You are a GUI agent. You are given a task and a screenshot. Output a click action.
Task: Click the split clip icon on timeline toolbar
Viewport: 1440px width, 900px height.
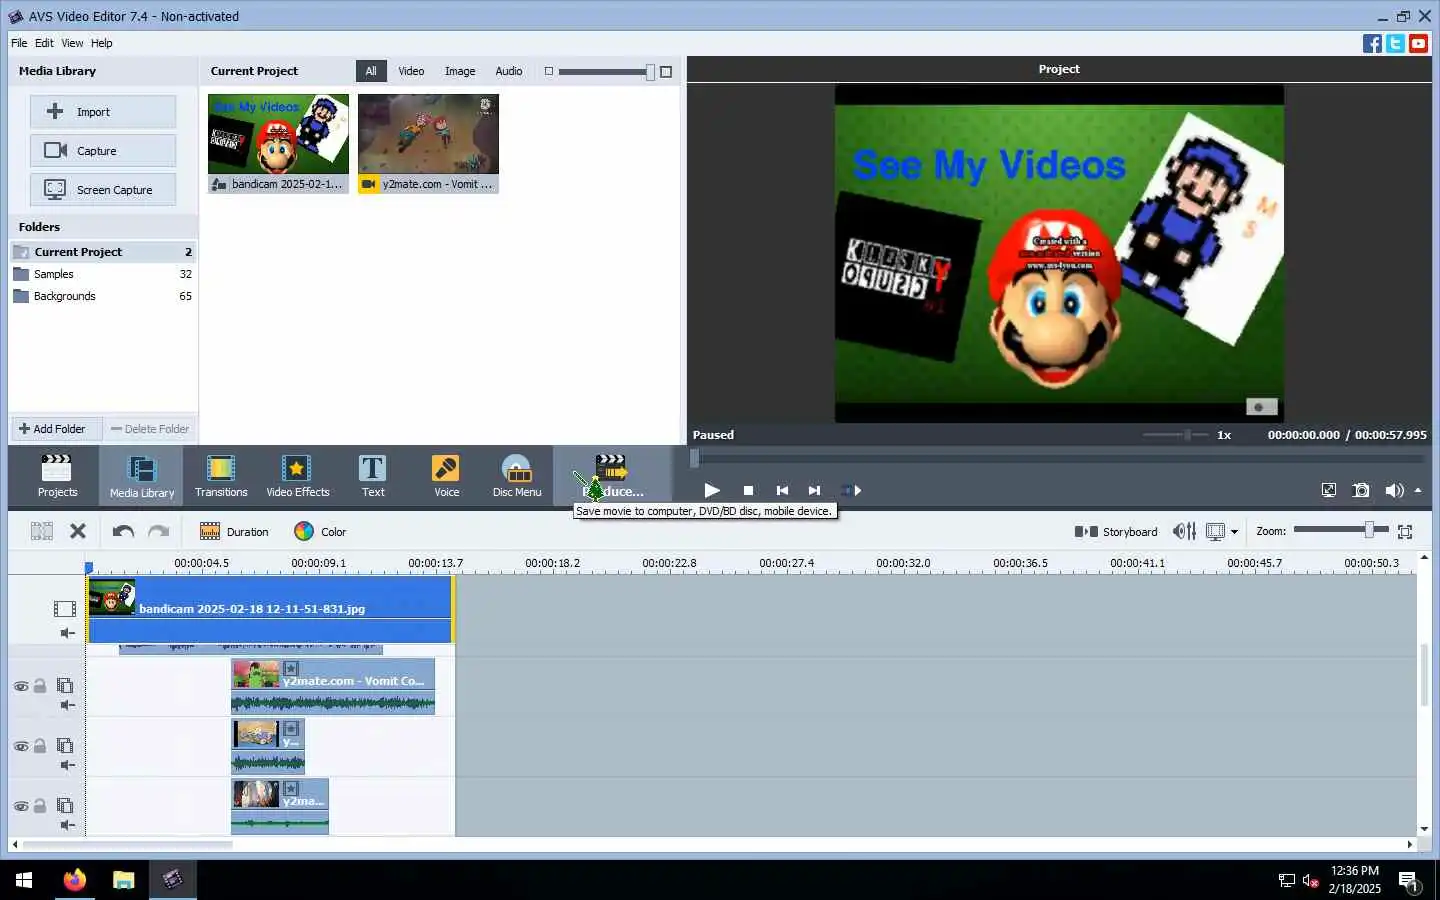(x=41, y=531)
